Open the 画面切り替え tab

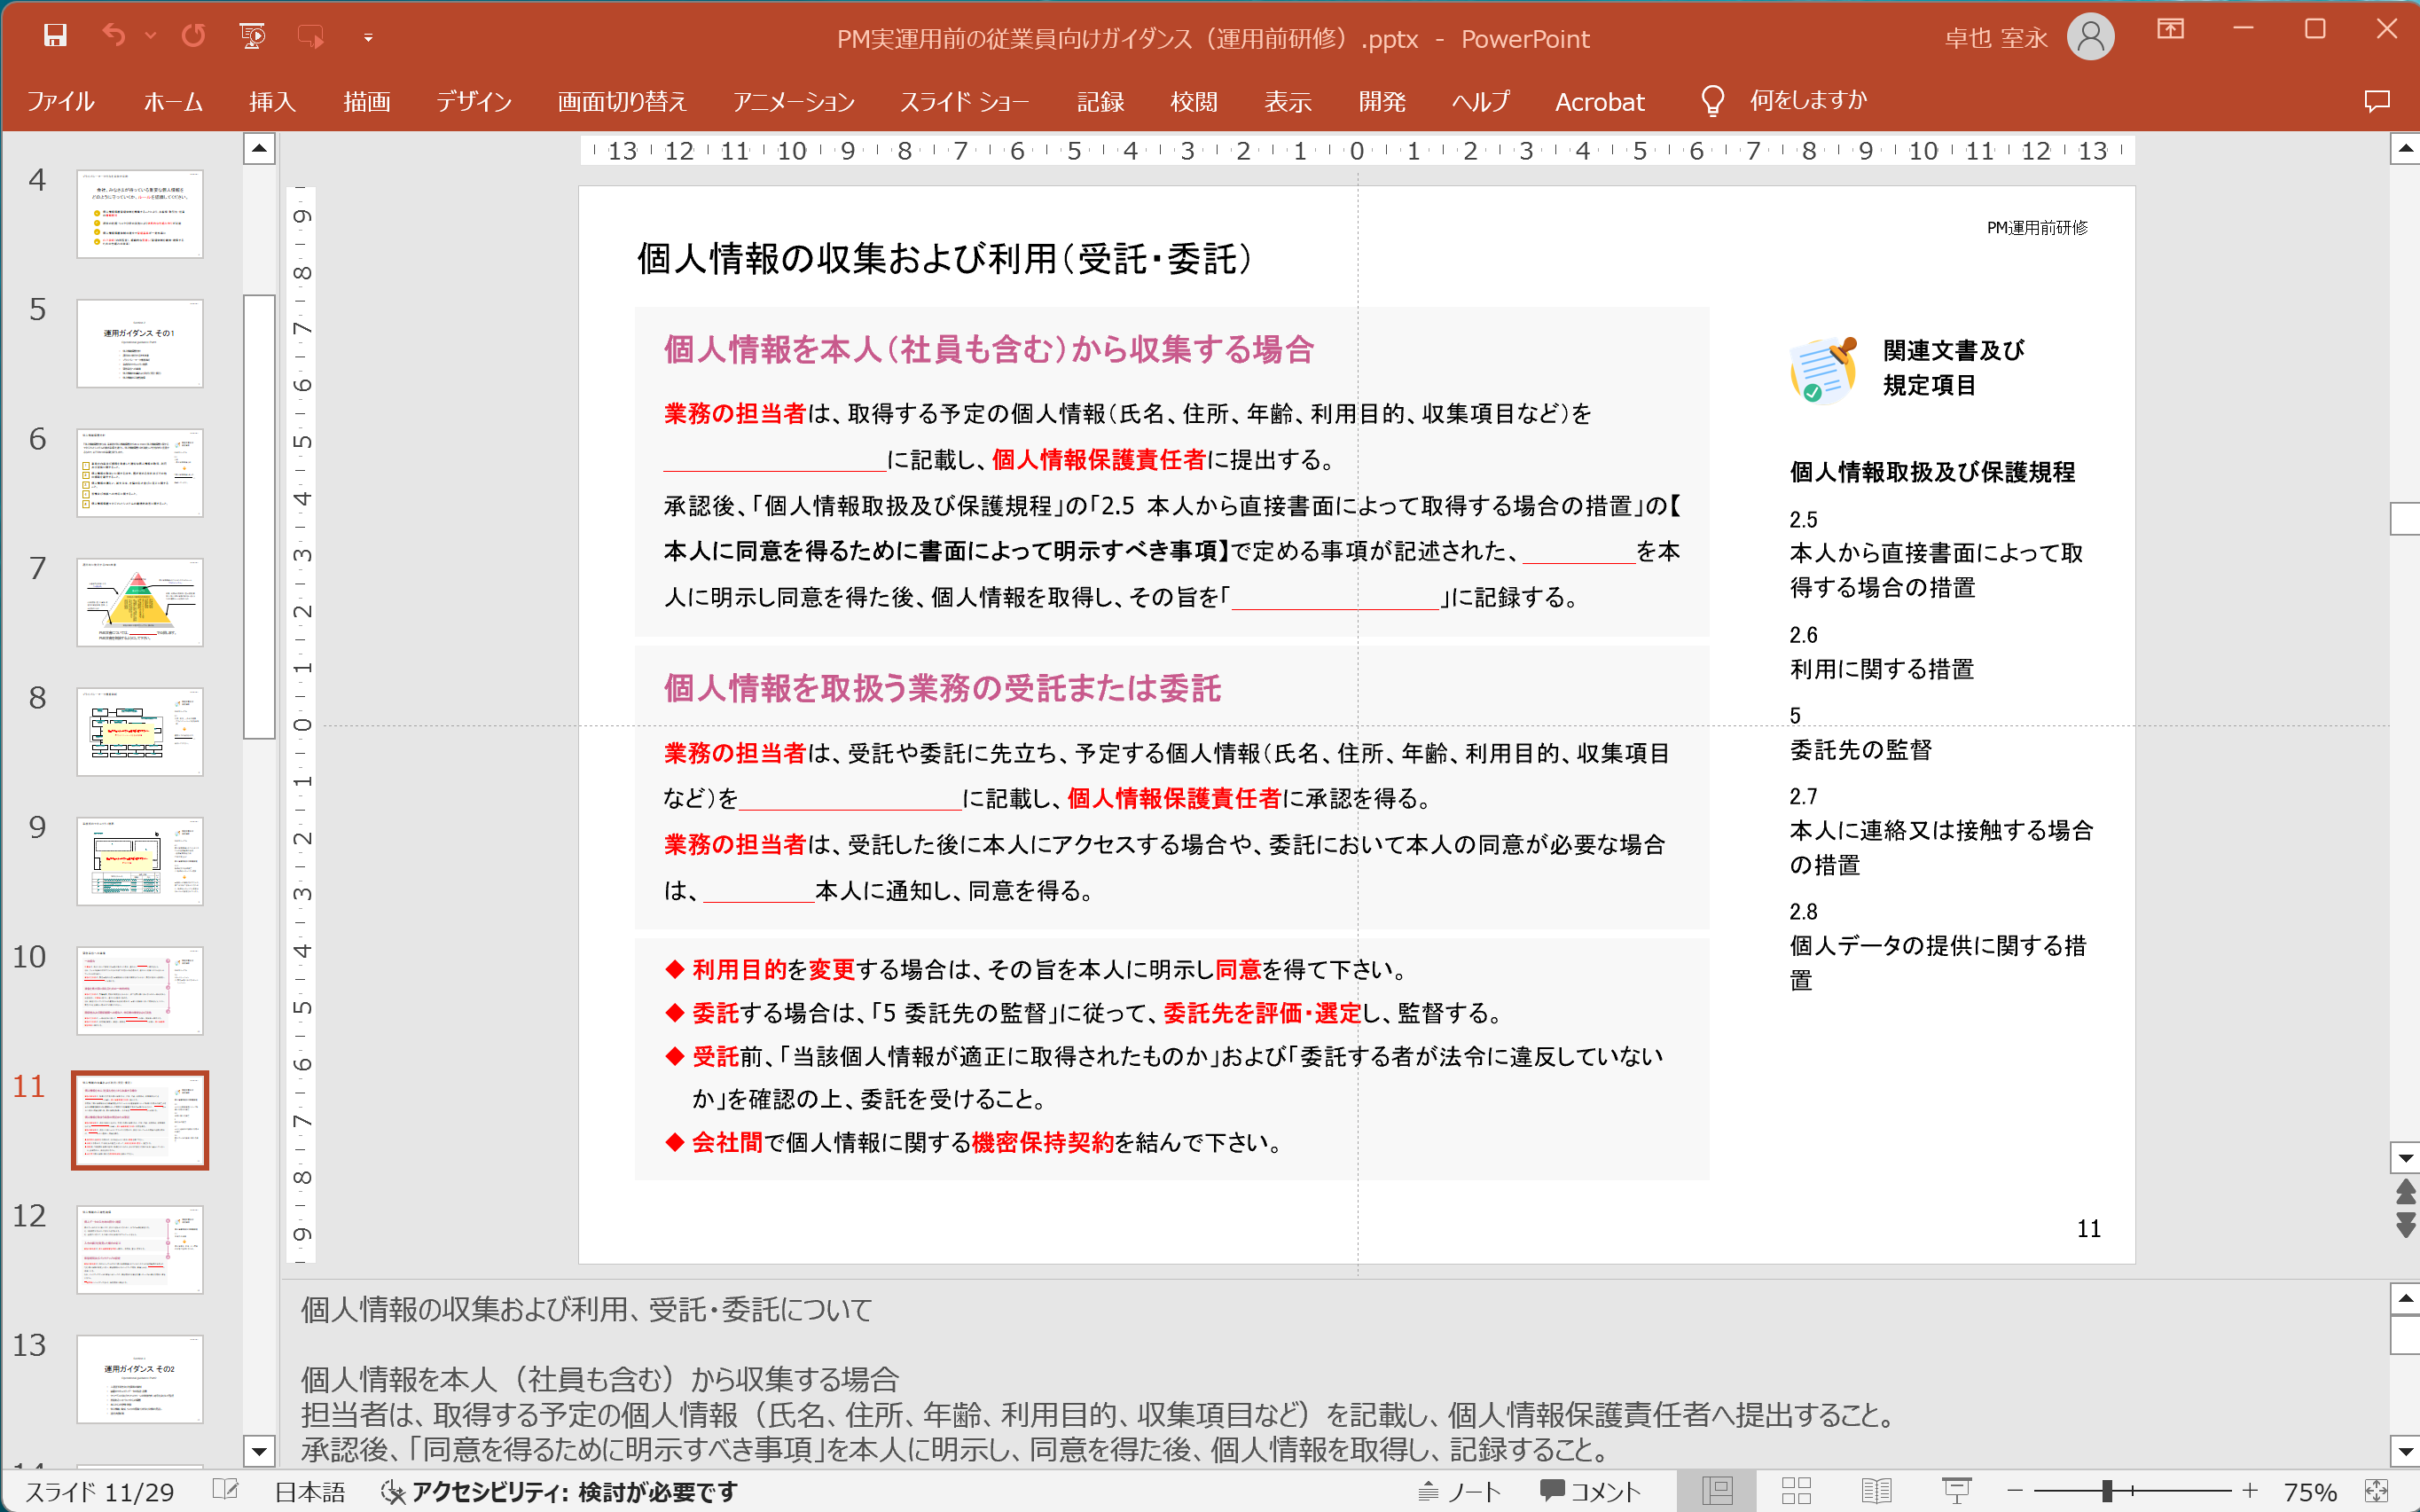[622, 101]
